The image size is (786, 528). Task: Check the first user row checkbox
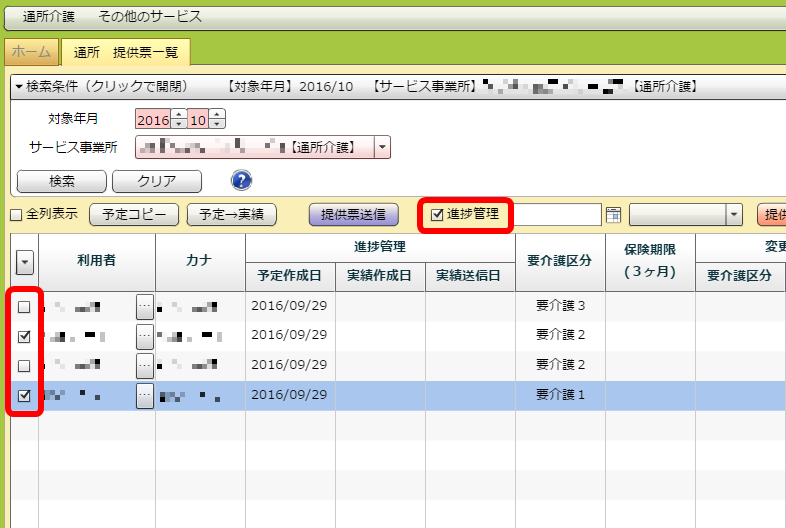(x=24, y=307)
